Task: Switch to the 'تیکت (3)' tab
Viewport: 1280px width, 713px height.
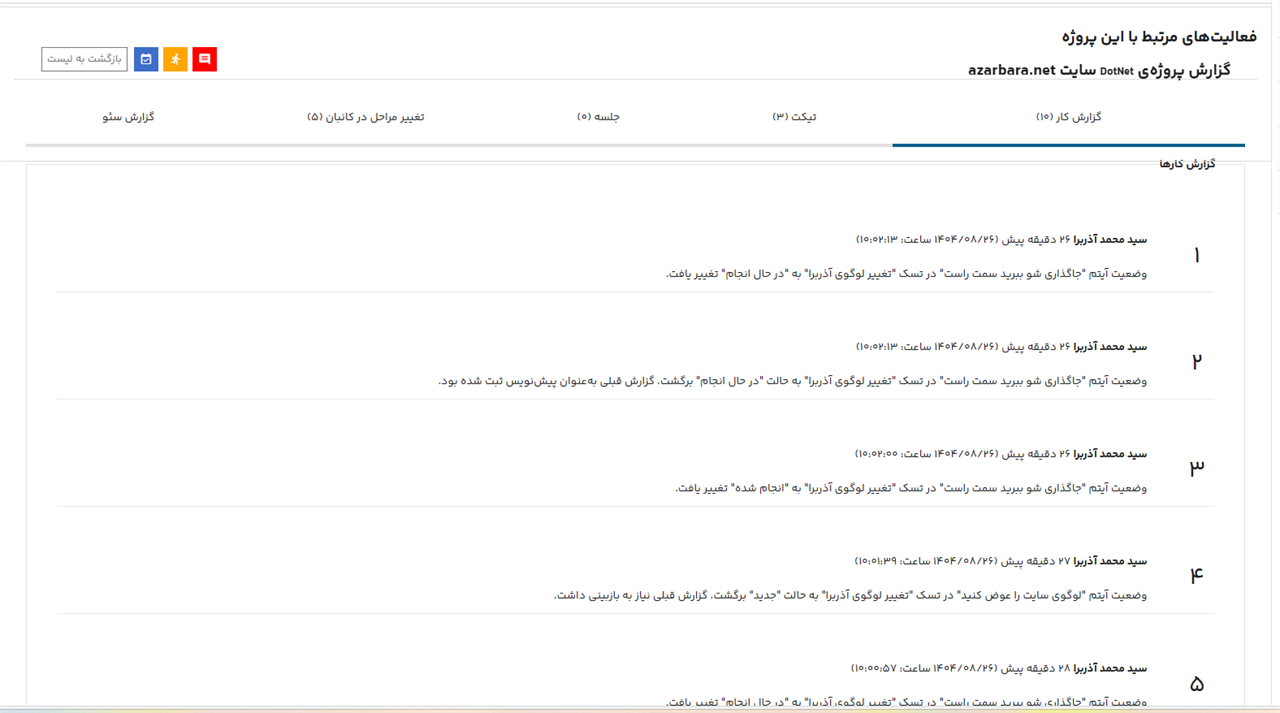Action: click(794, 117)
